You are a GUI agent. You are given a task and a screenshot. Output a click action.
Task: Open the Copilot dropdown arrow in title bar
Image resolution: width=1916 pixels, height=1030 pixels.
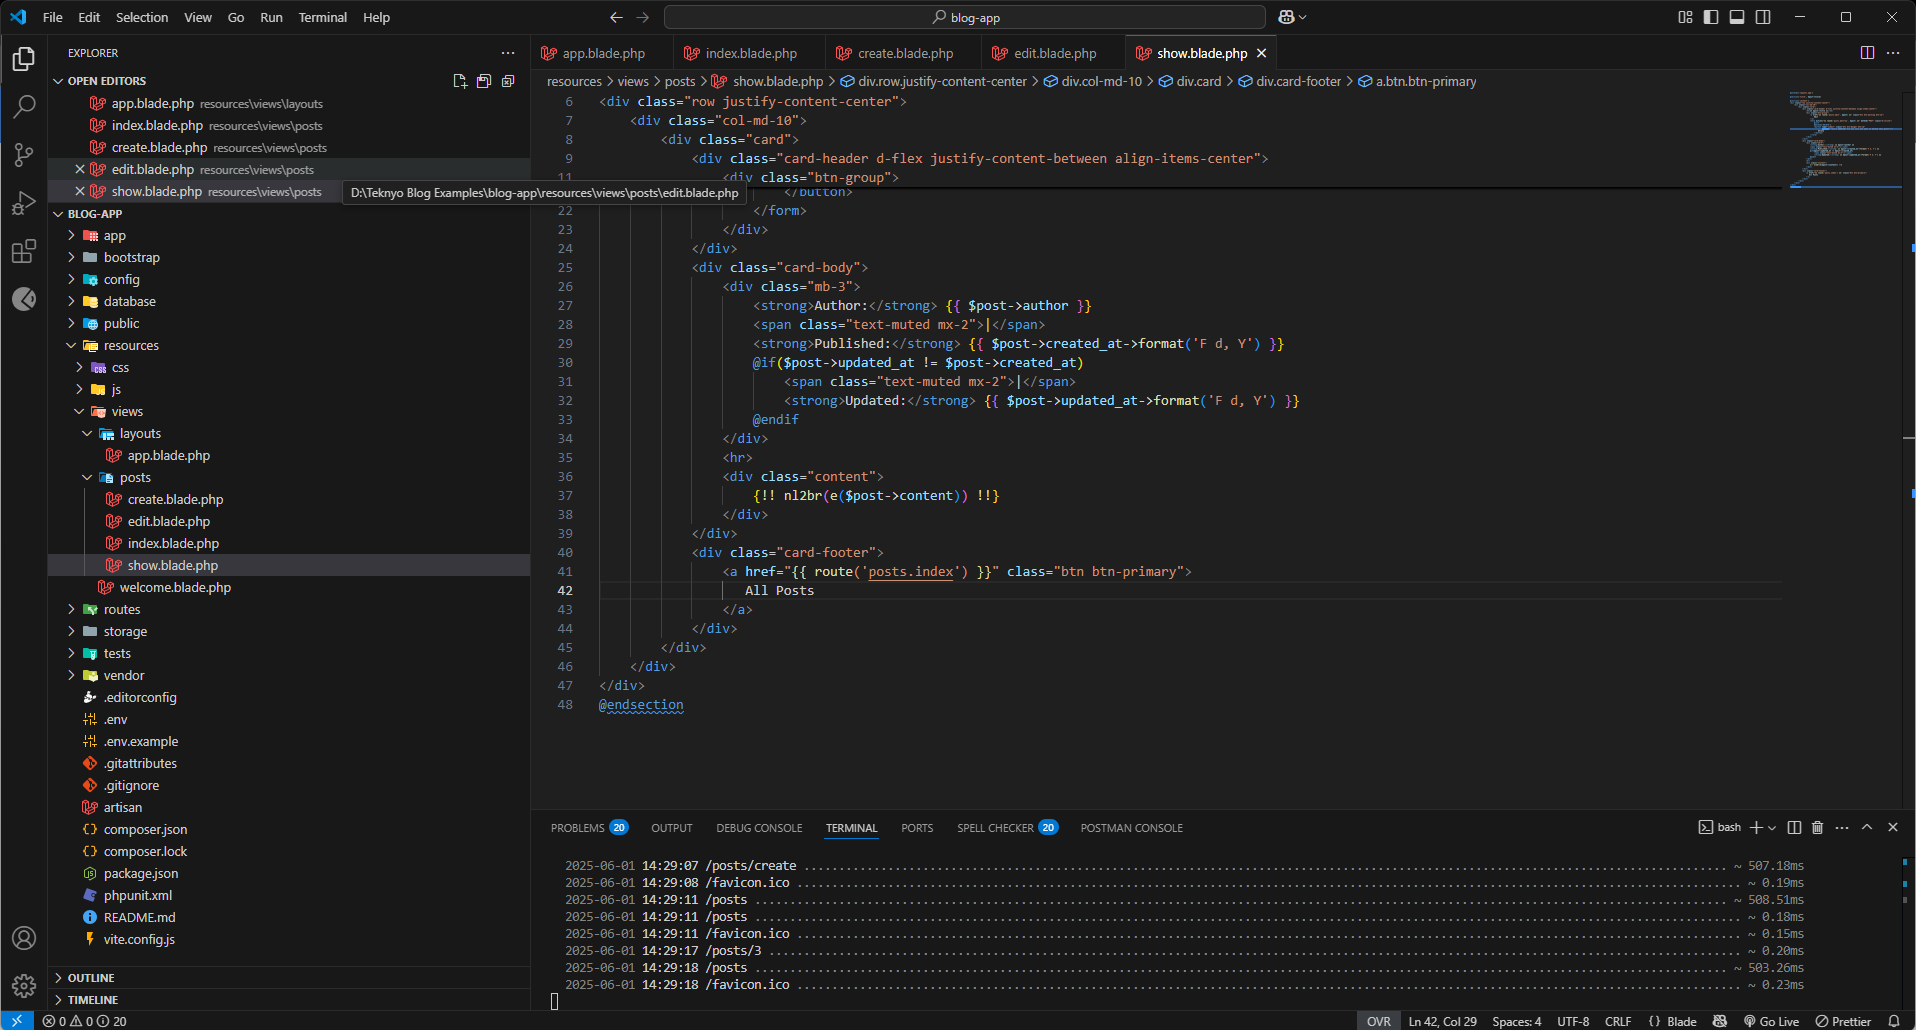click(1302, 17)
